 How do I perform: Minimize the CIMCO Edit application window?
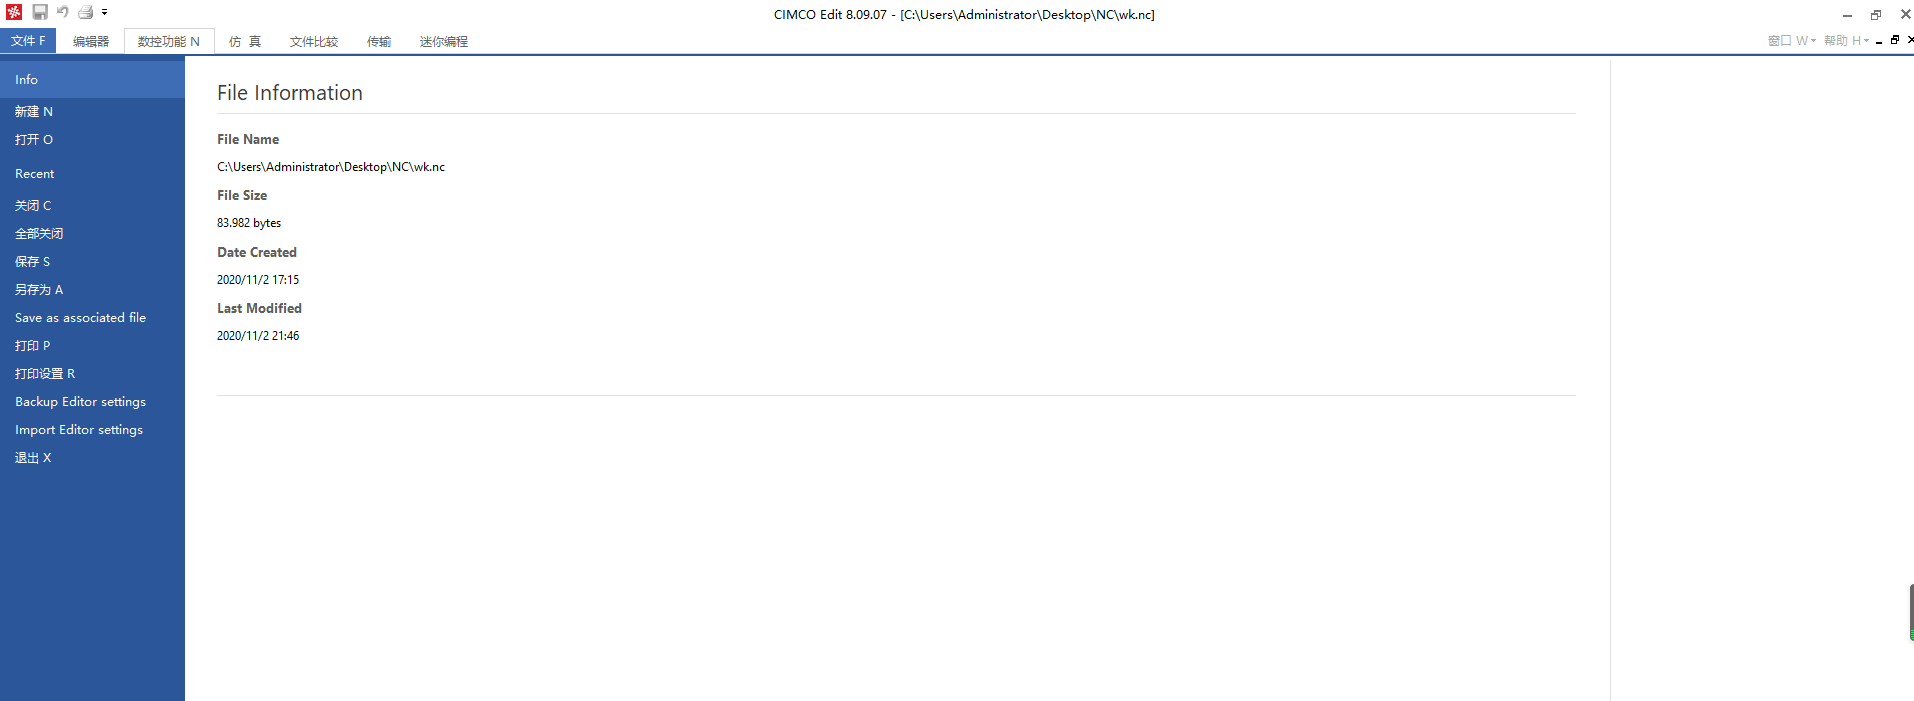pyautogui.click(x=1847, y=14)
